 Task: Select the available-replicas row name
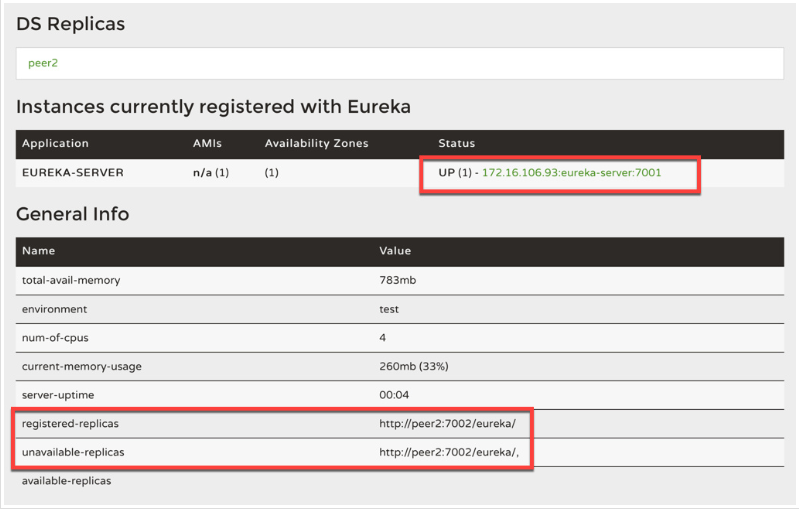click(x=66, y=481)
